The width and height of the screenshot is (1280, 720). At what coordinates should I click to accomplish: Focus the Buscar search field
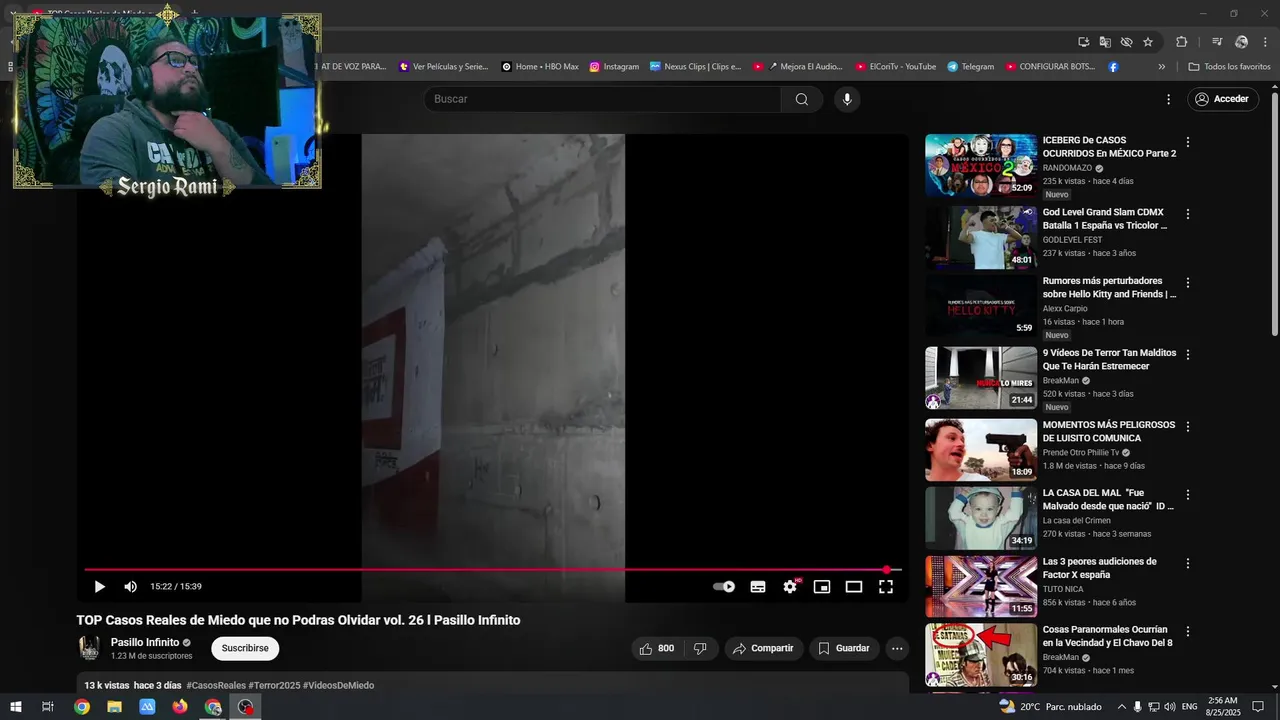tap(602, 99)
